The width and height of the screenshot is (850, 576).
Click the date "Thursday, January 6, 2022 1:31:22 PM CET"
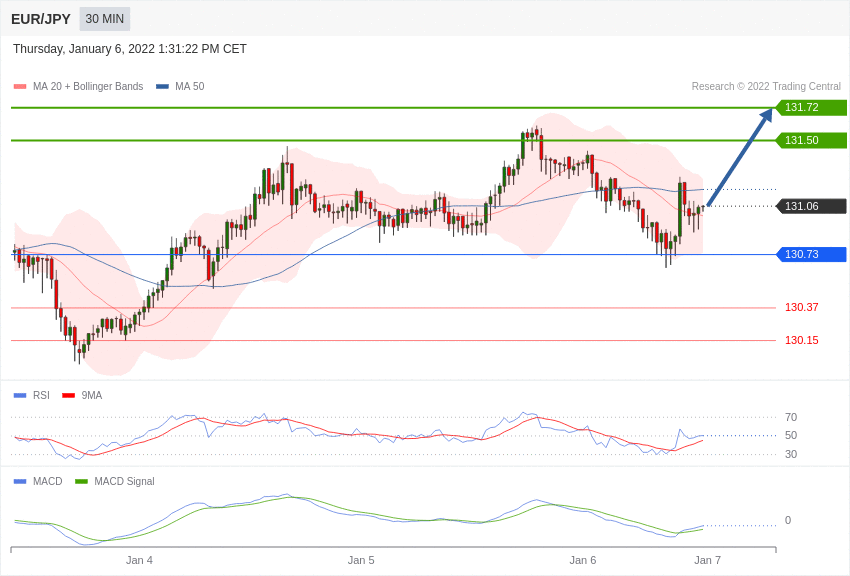[130, 49]
